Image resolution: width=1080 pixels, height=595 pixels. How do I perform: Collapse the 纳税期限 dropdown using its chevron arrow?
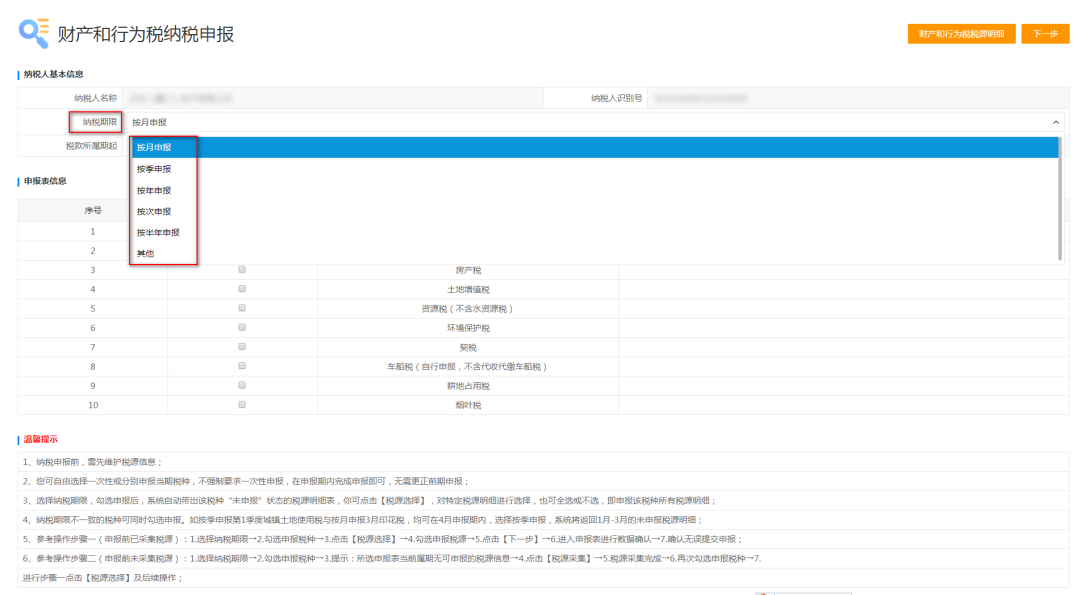[1056, 122]
